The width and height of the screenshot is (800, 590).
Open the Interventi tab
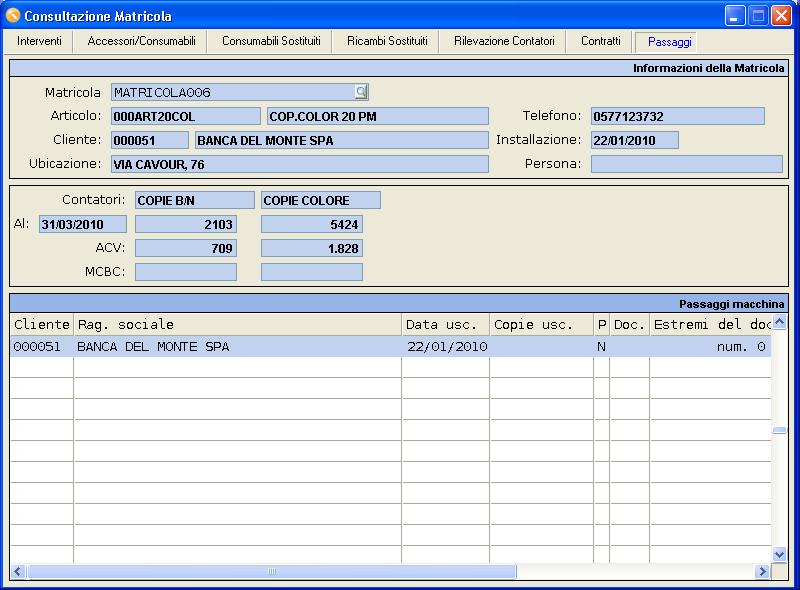coord(39,41)
